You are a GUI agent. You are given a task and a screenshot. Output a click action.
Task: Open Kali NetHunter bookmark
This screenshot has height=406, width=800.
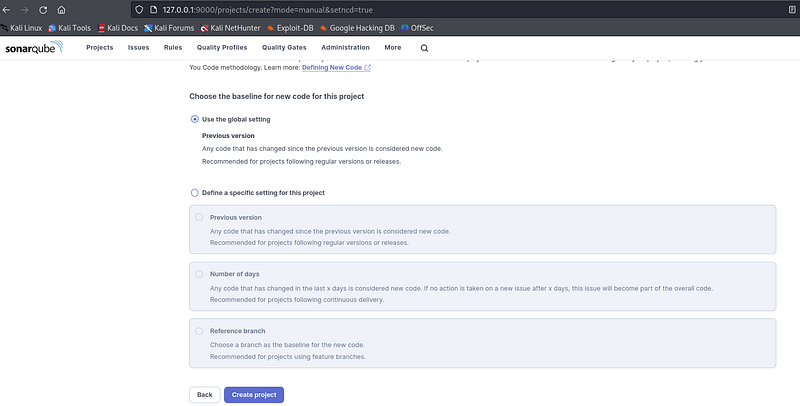231,28
